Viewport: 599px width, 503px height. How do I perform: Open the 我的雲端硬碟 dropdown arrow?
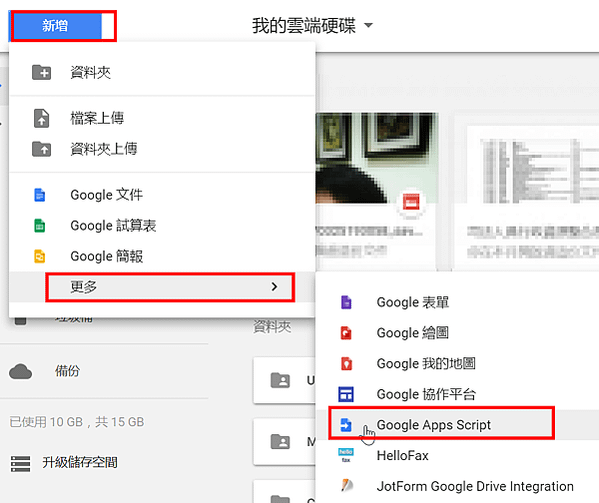click(x=368, y=26)
